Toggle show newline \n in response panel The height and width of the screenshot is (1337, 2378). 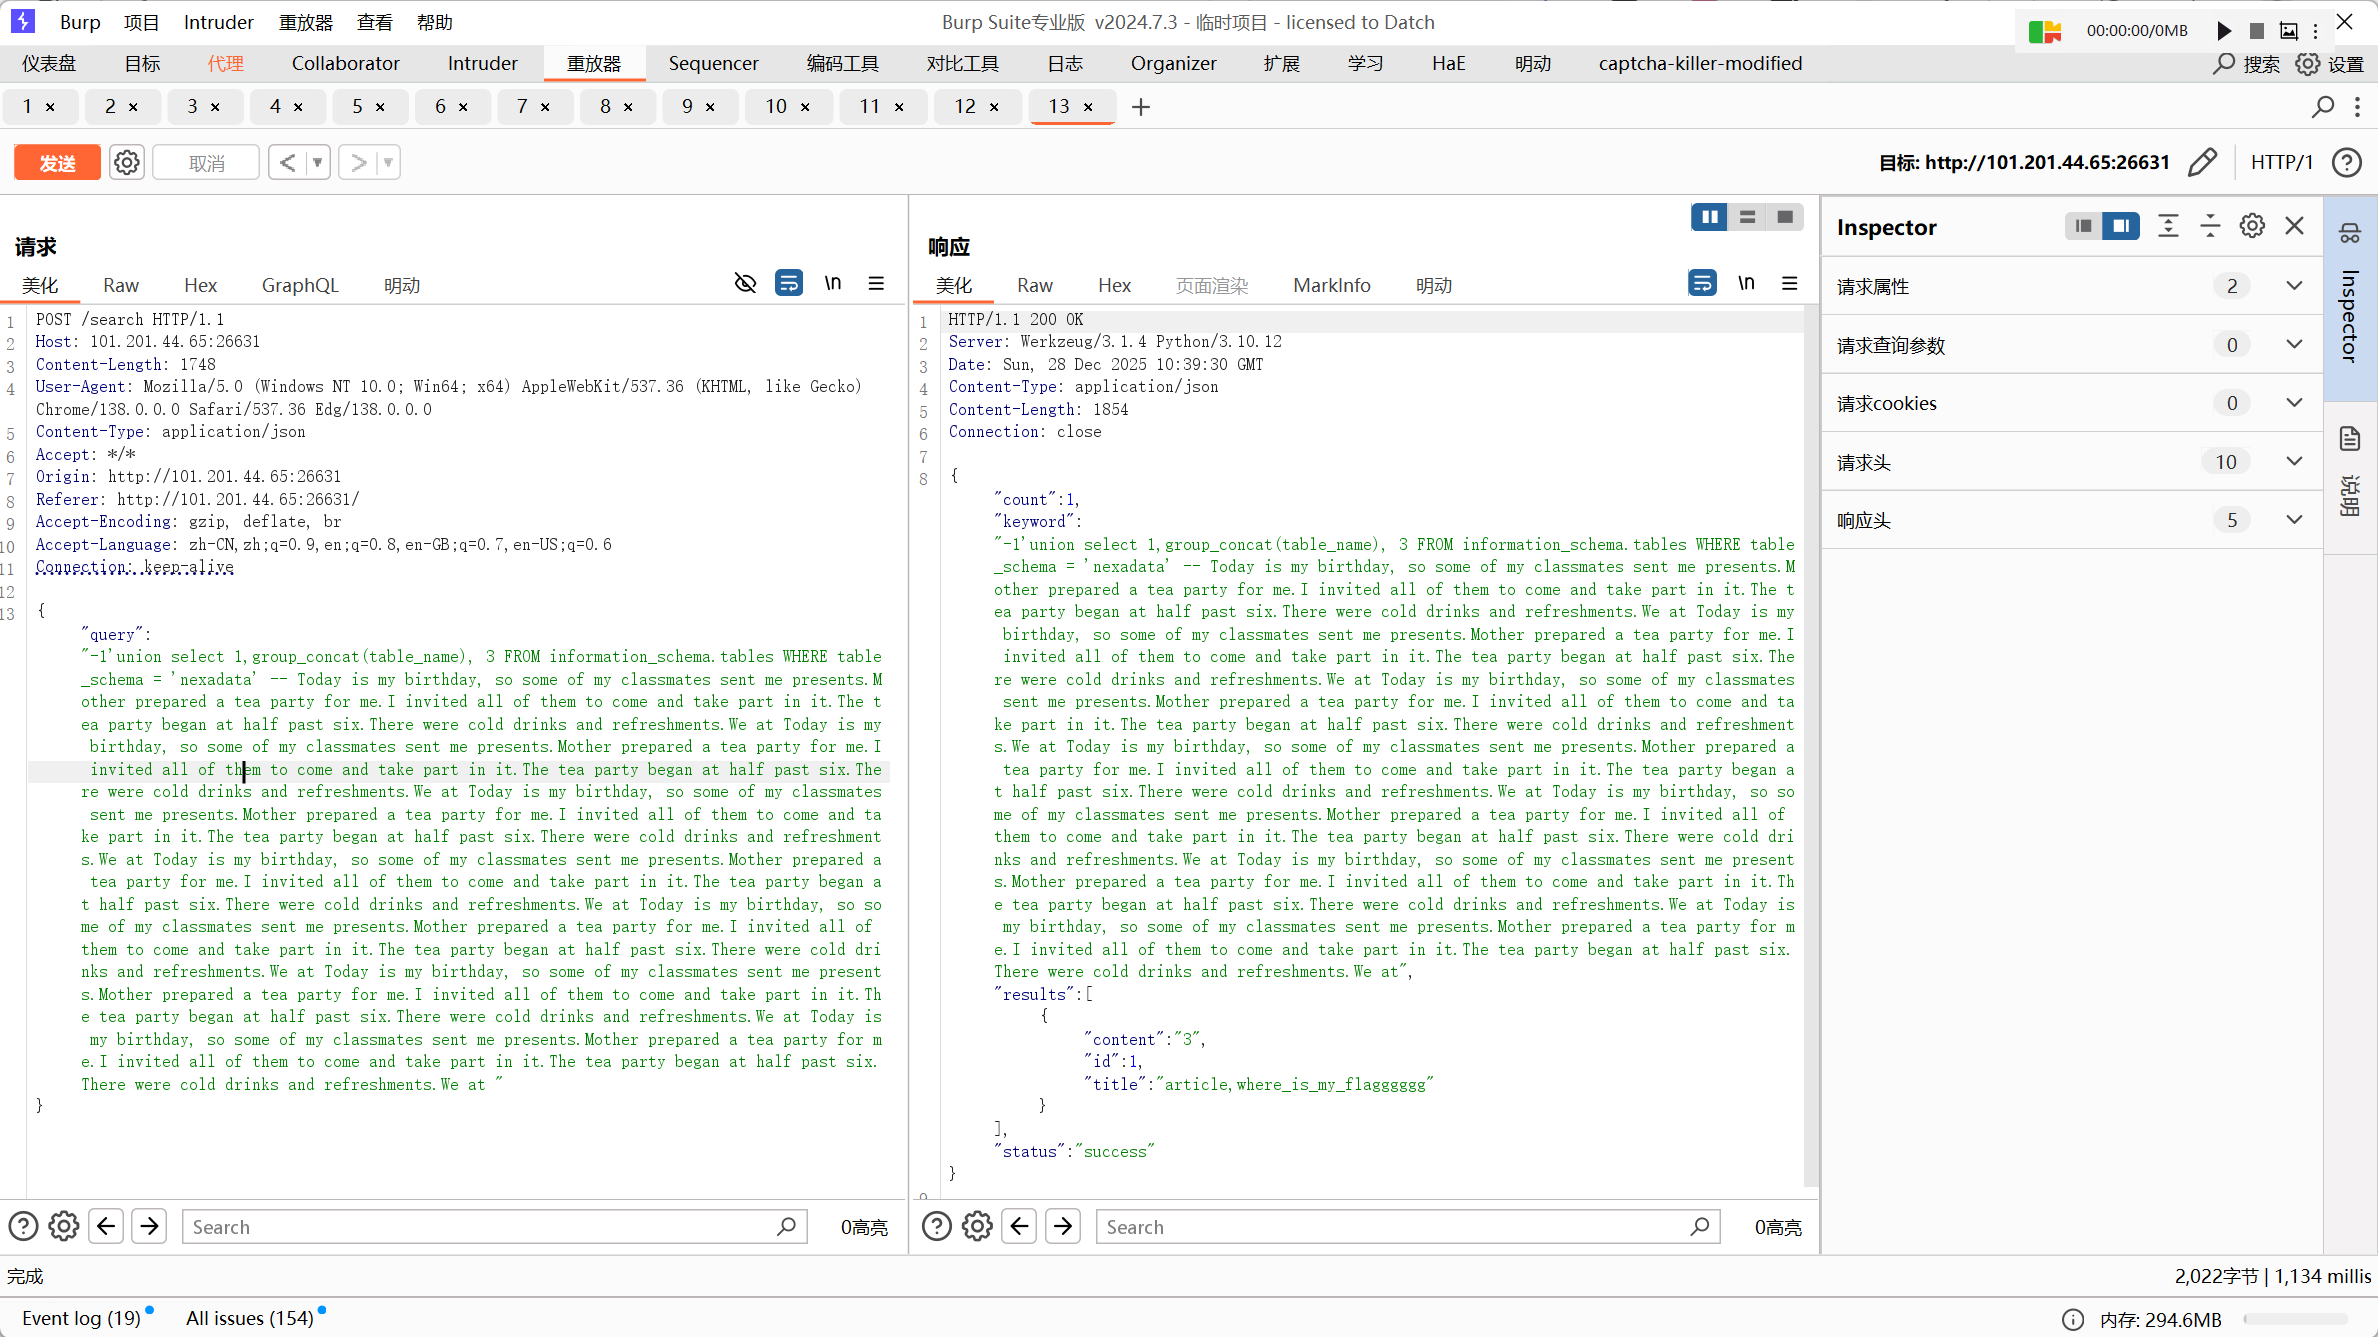[x=1746, y=284]
